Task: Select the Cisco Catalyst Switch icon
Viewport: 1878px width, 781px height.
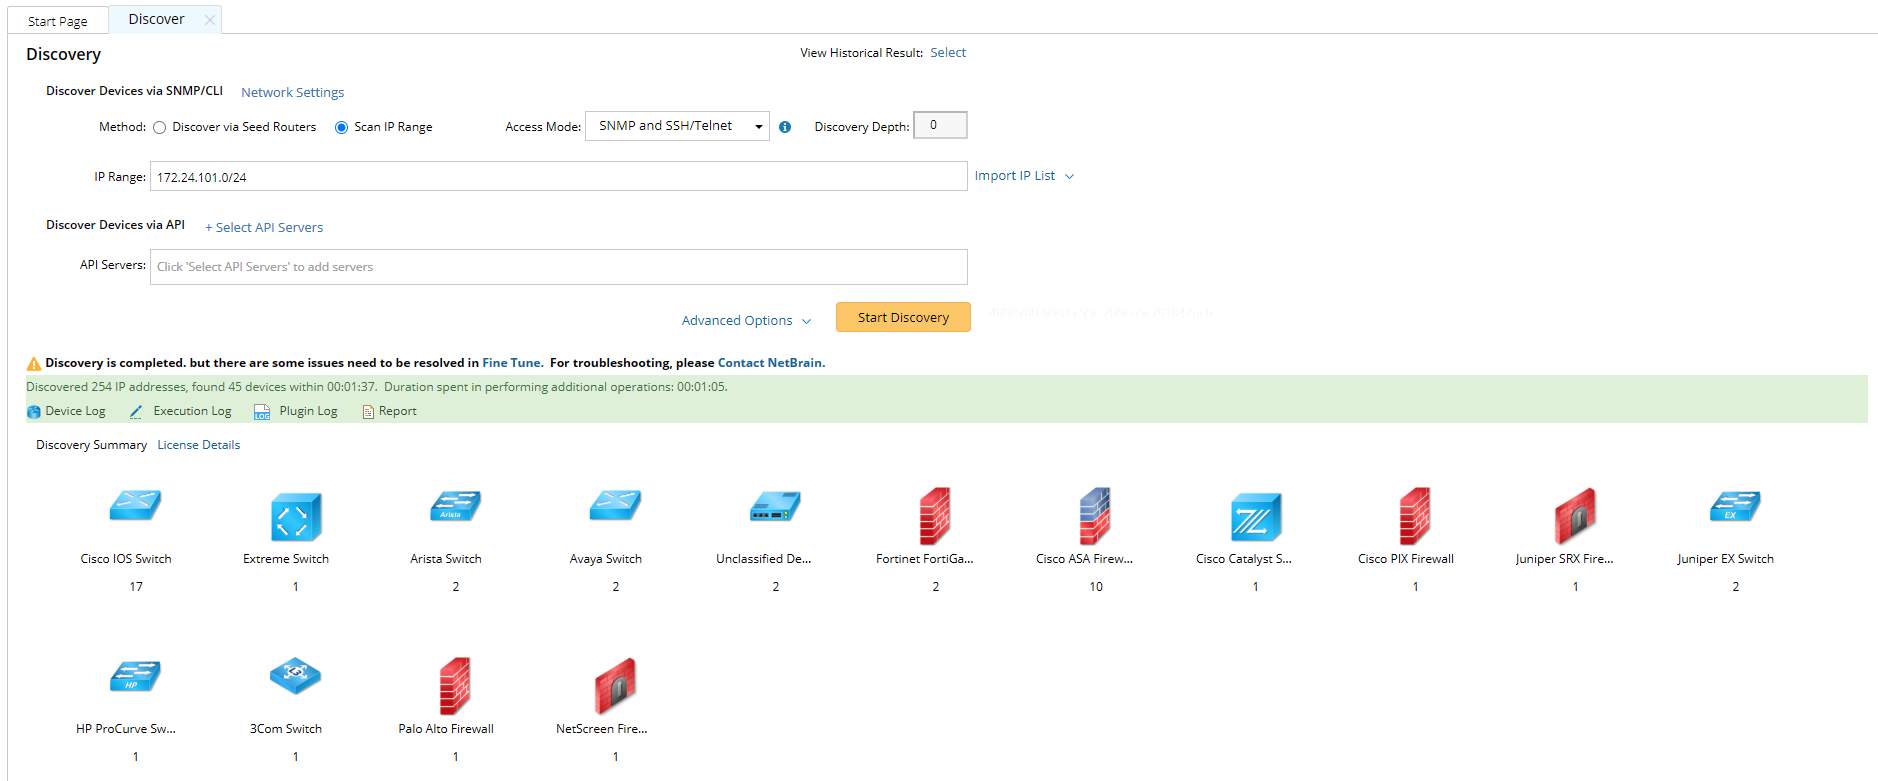Action: [x=1256, y=516]
